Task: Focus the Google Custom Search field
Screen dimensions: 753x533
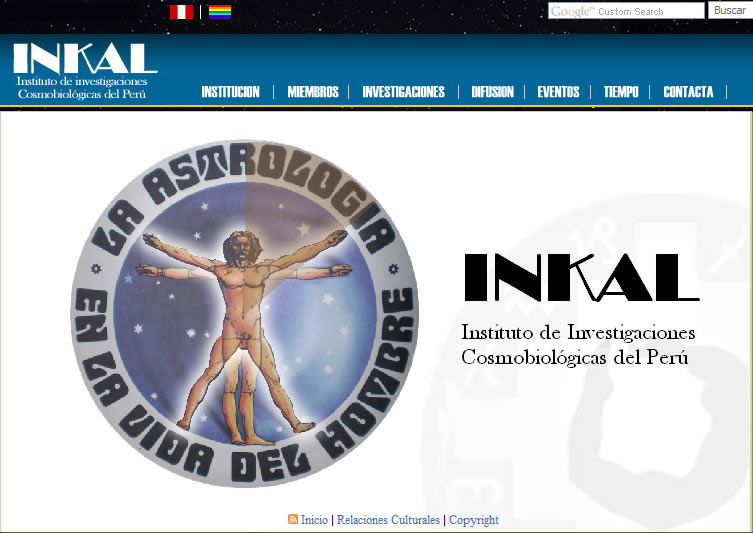Action: 626,11
